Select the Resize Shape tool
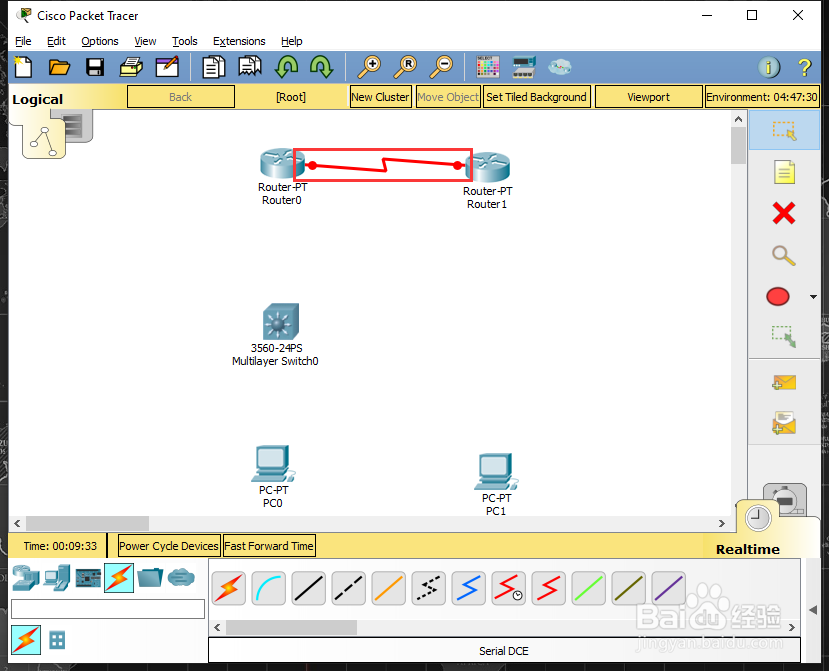 point(784,336)
